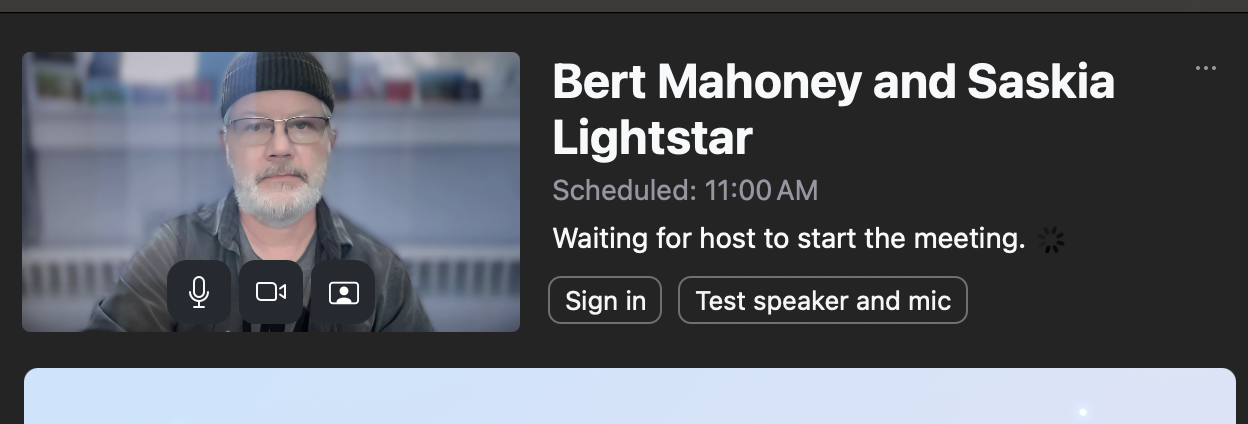The width and height of the screenshot is (1248, 424).
Task: Select the meeting title Bert Mahoney and Saskia Lightstar
Action: [833, 109]
